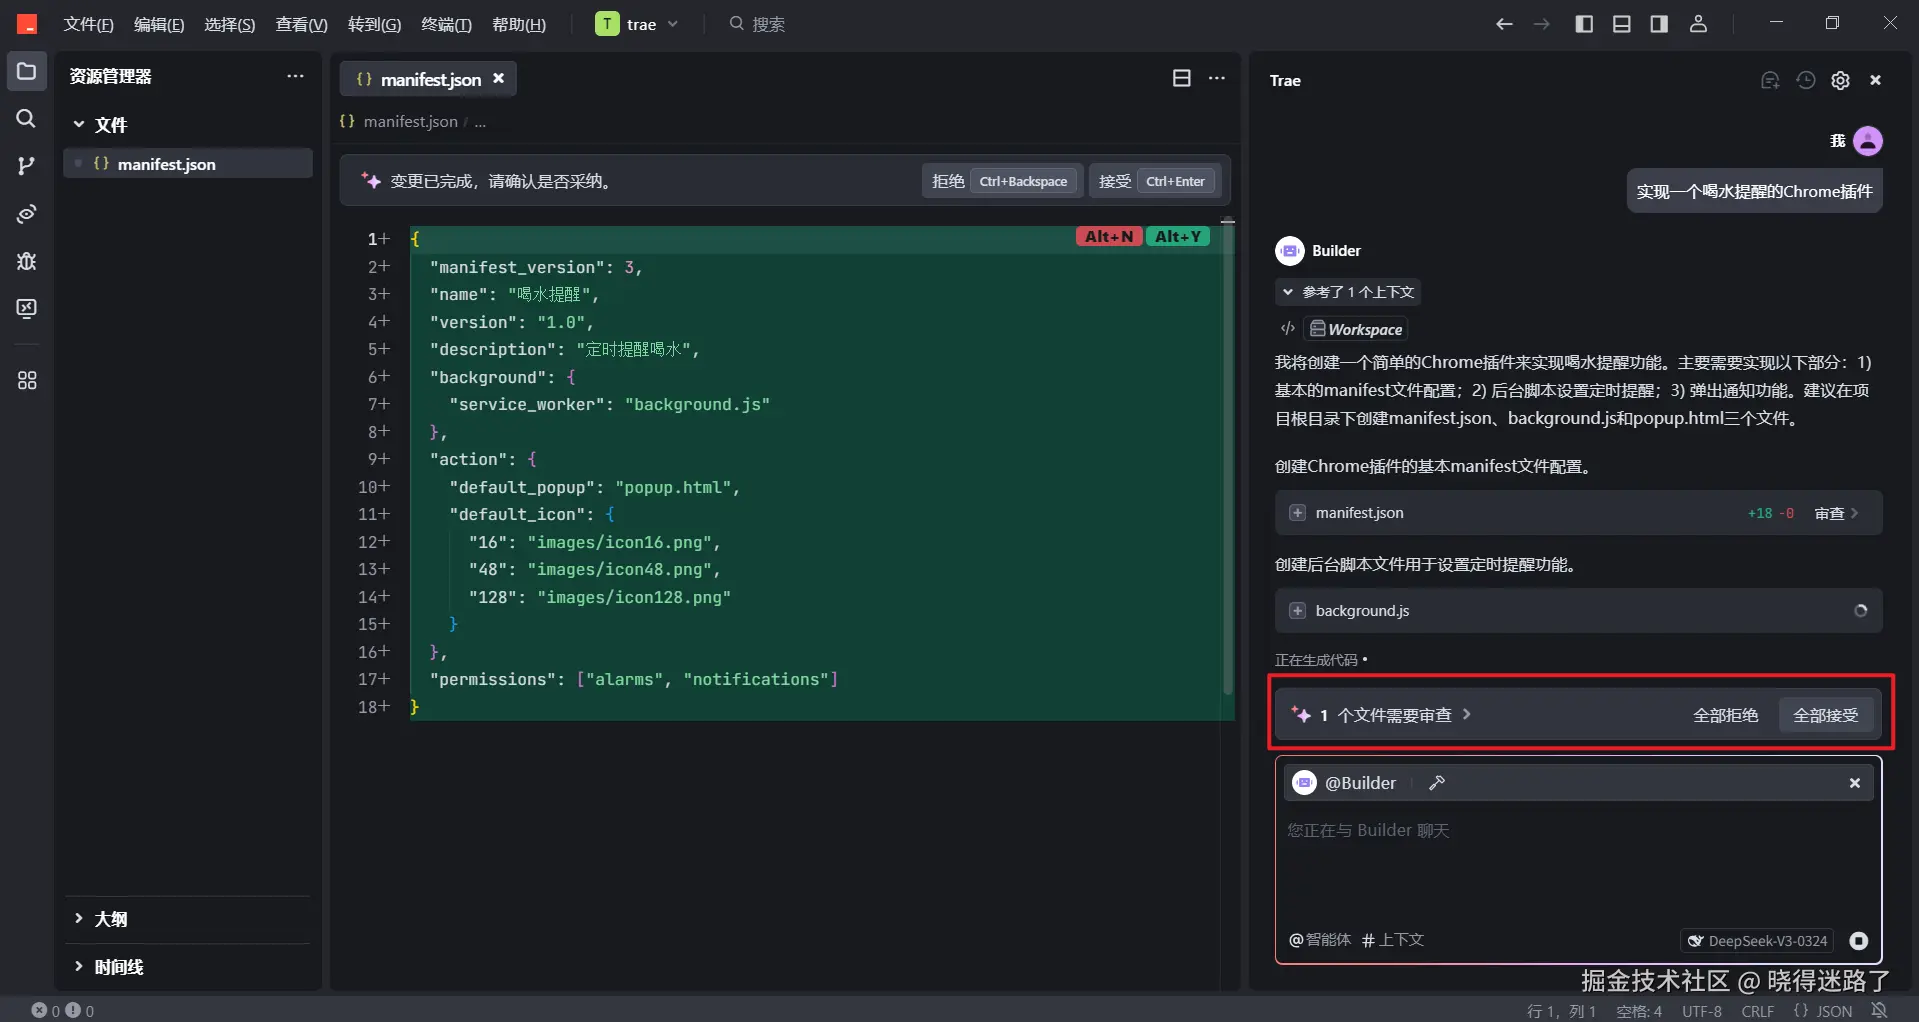This screenshot has height=1022, width=1919.
Task: Collapse the 文件 section in the Explorer
Action: [79, 124]
